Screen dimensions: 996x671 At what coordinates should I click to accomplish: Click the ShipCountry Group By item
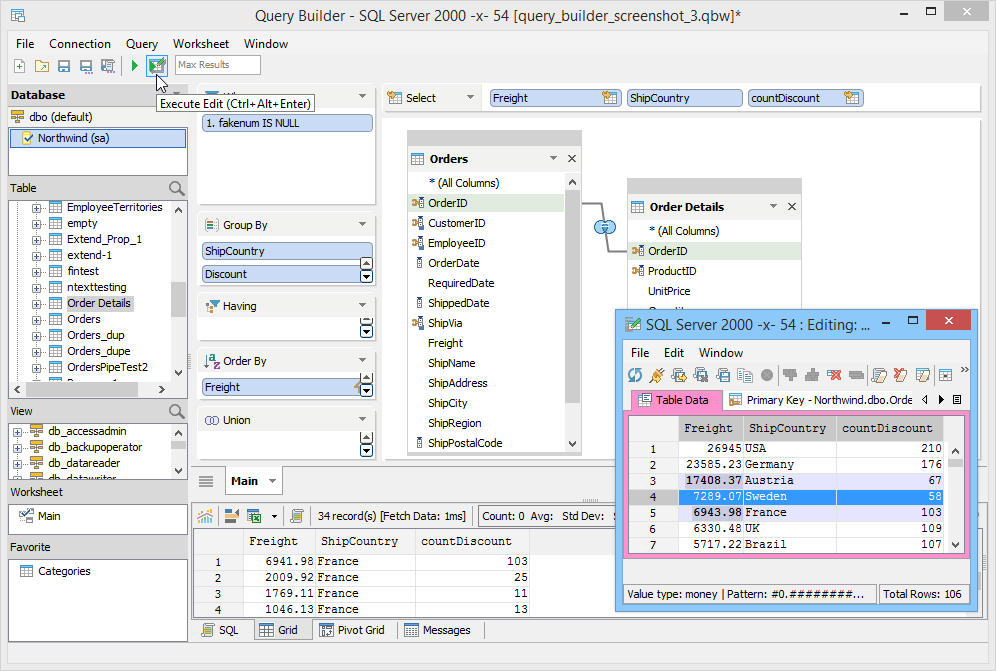(x=287, y=251)
